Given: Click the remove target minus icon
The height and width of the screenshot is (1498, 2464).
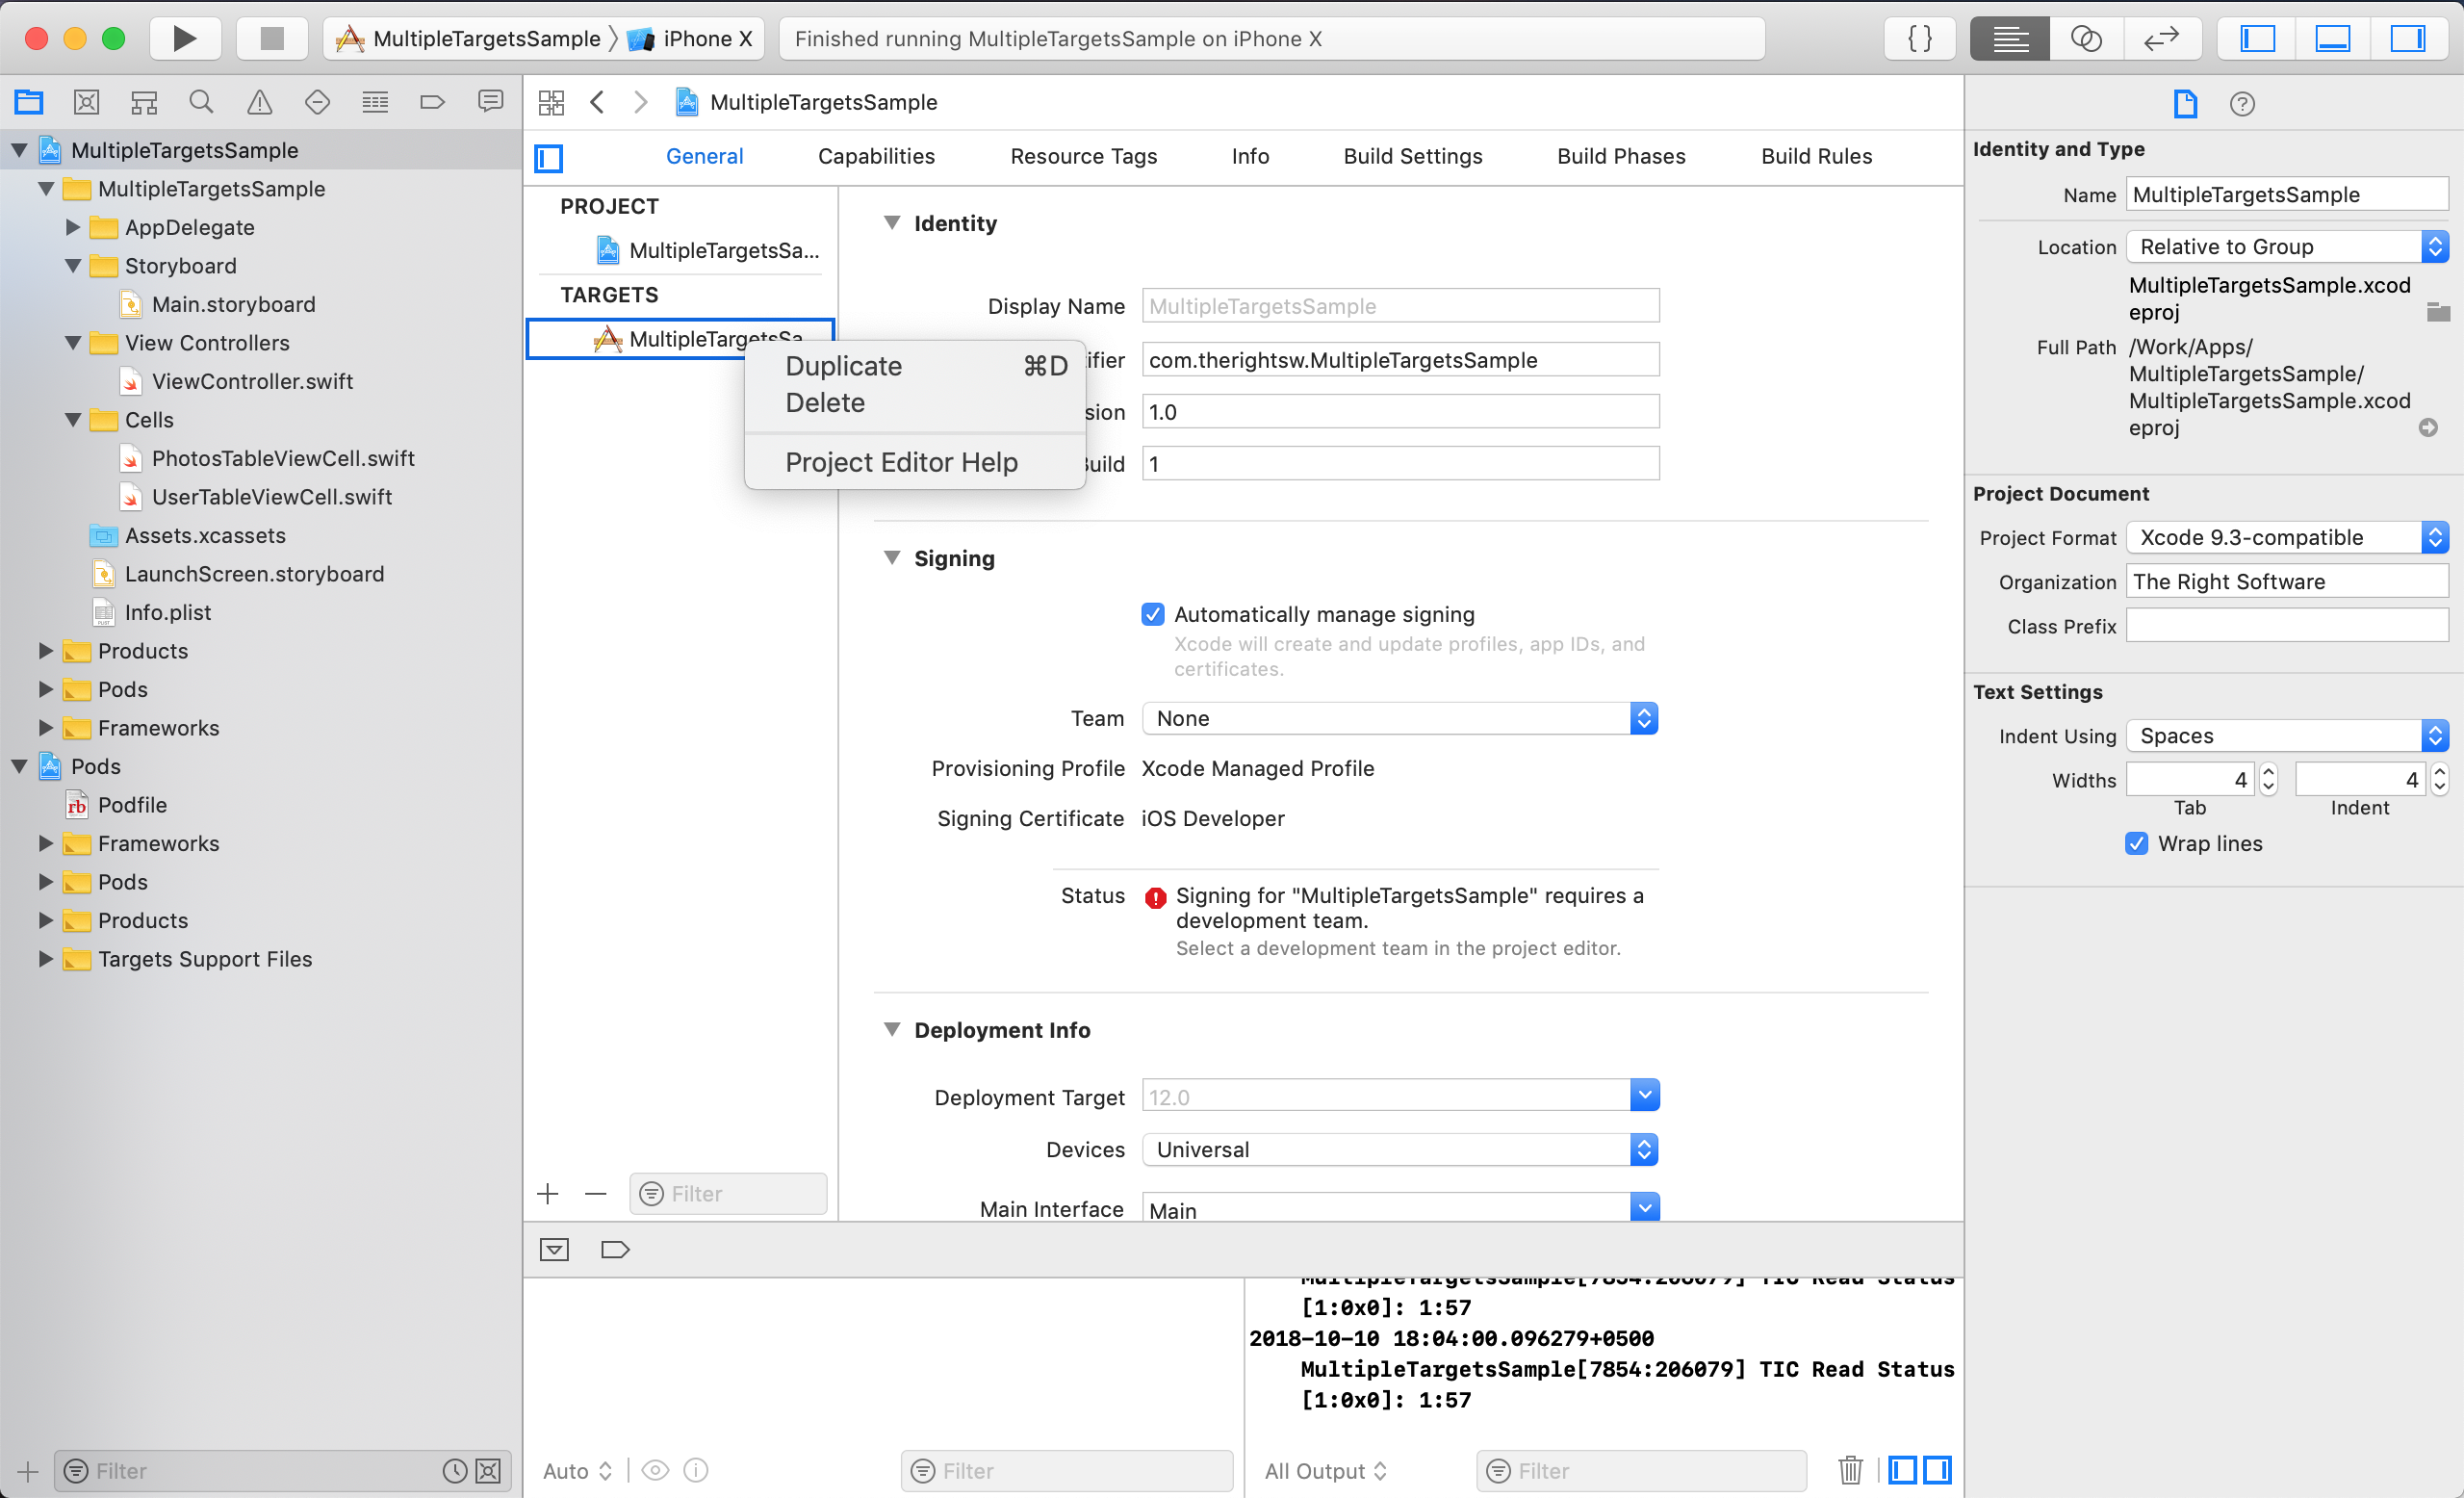Looking at the screenshot, I should (x=593, y=1194).
